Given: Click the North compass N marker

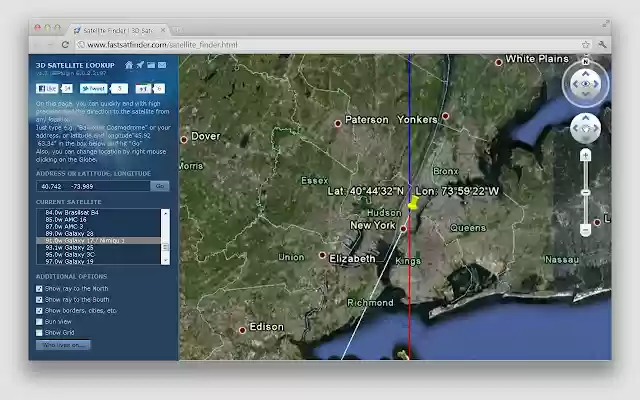Looking at the screenshot, I should coord(585,62).
